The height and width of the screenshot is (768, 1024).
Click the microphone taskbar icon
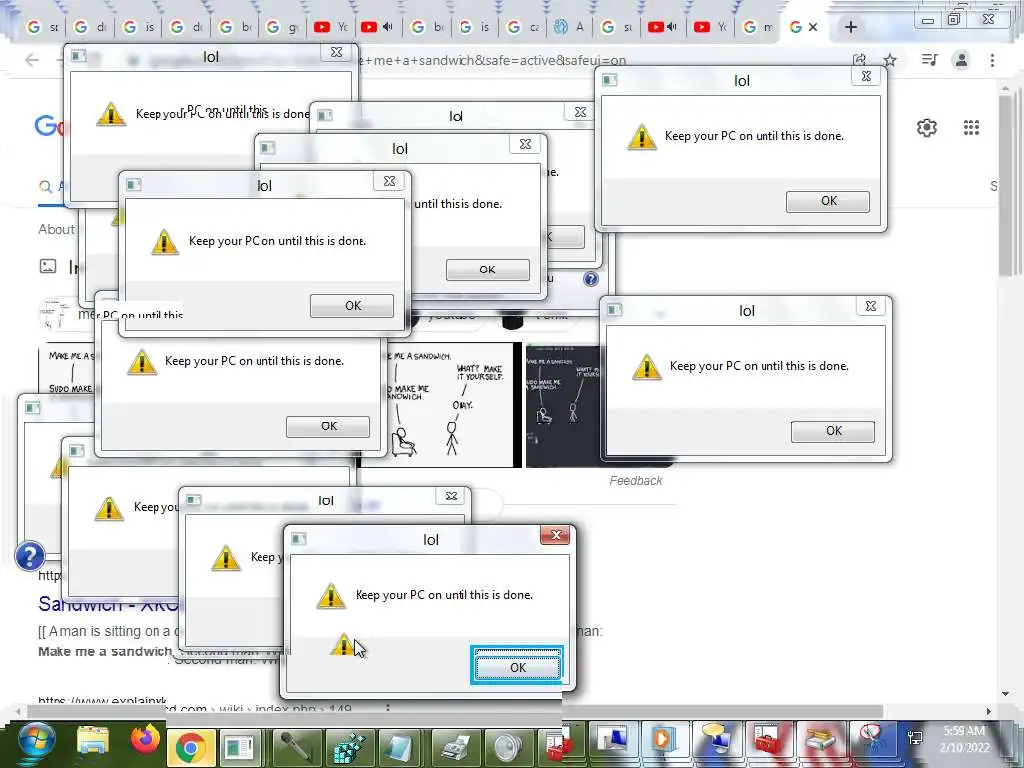[295, 746]
